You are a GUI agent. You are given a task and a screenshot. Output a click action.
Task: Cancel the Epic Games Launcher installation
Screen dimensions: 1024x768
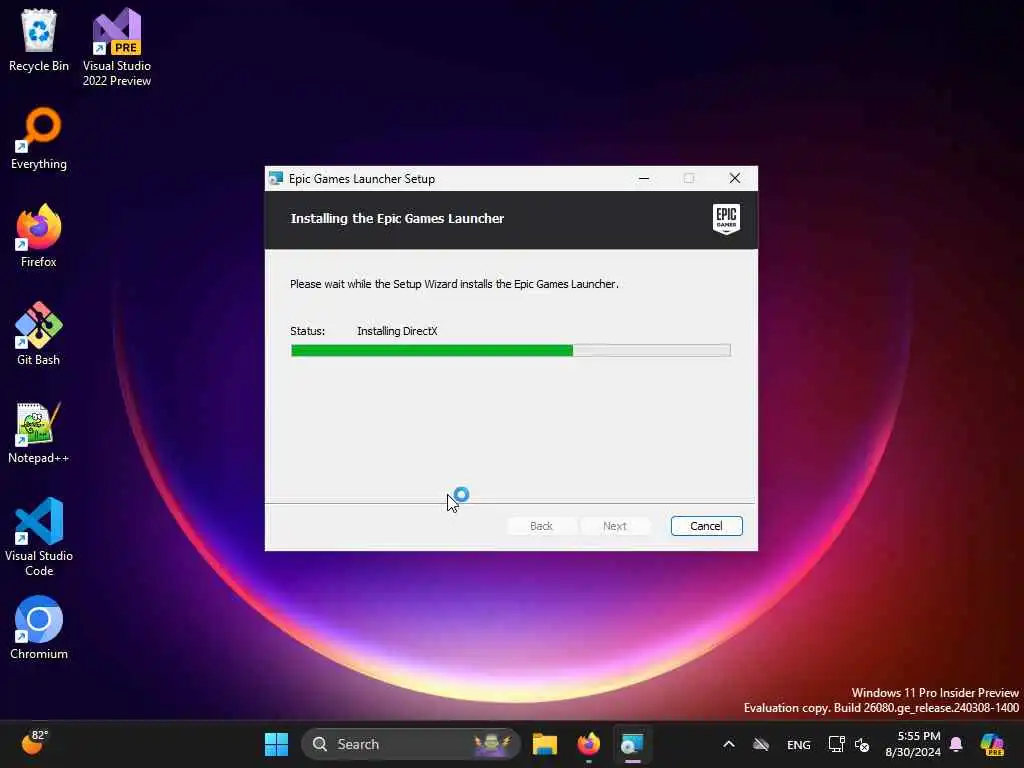tap(707, 526)
